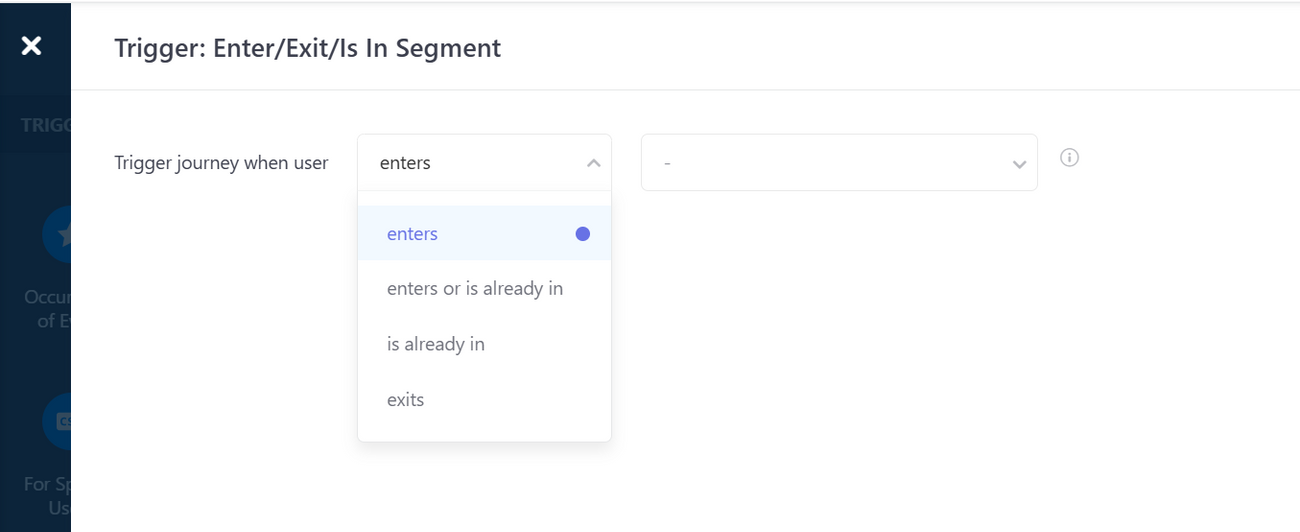The height and width of the screenshot is (532, 1300).
Task: Click the 'Trigger journey when user' label
Action: pyautogui.click(x=221, y=163)
